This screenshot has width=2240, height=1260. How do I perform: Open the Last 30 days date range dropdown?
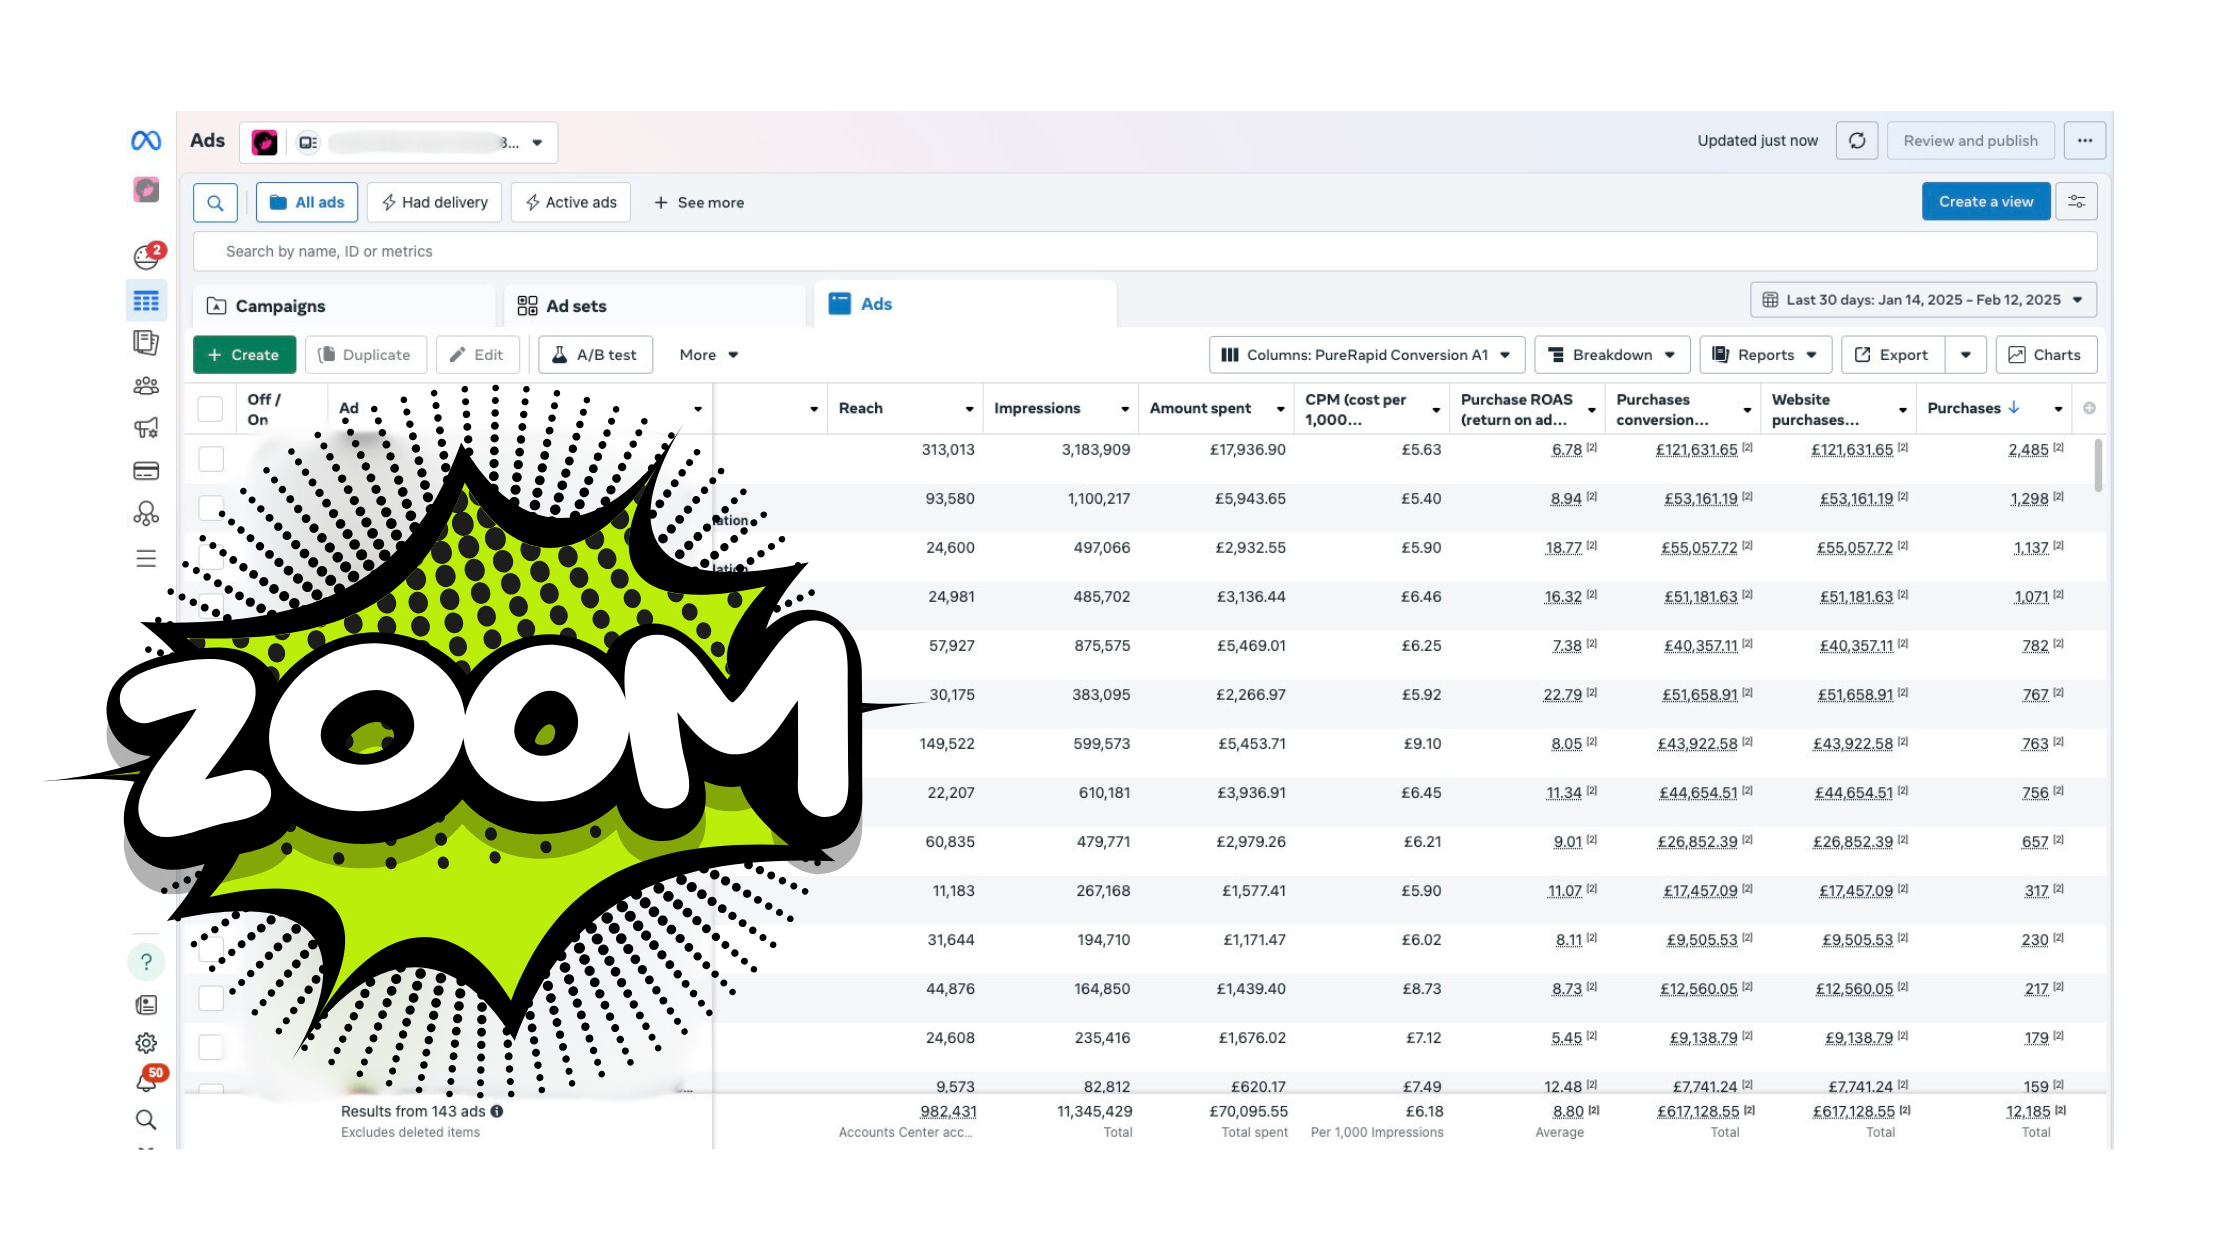[x=1923, y=300]
